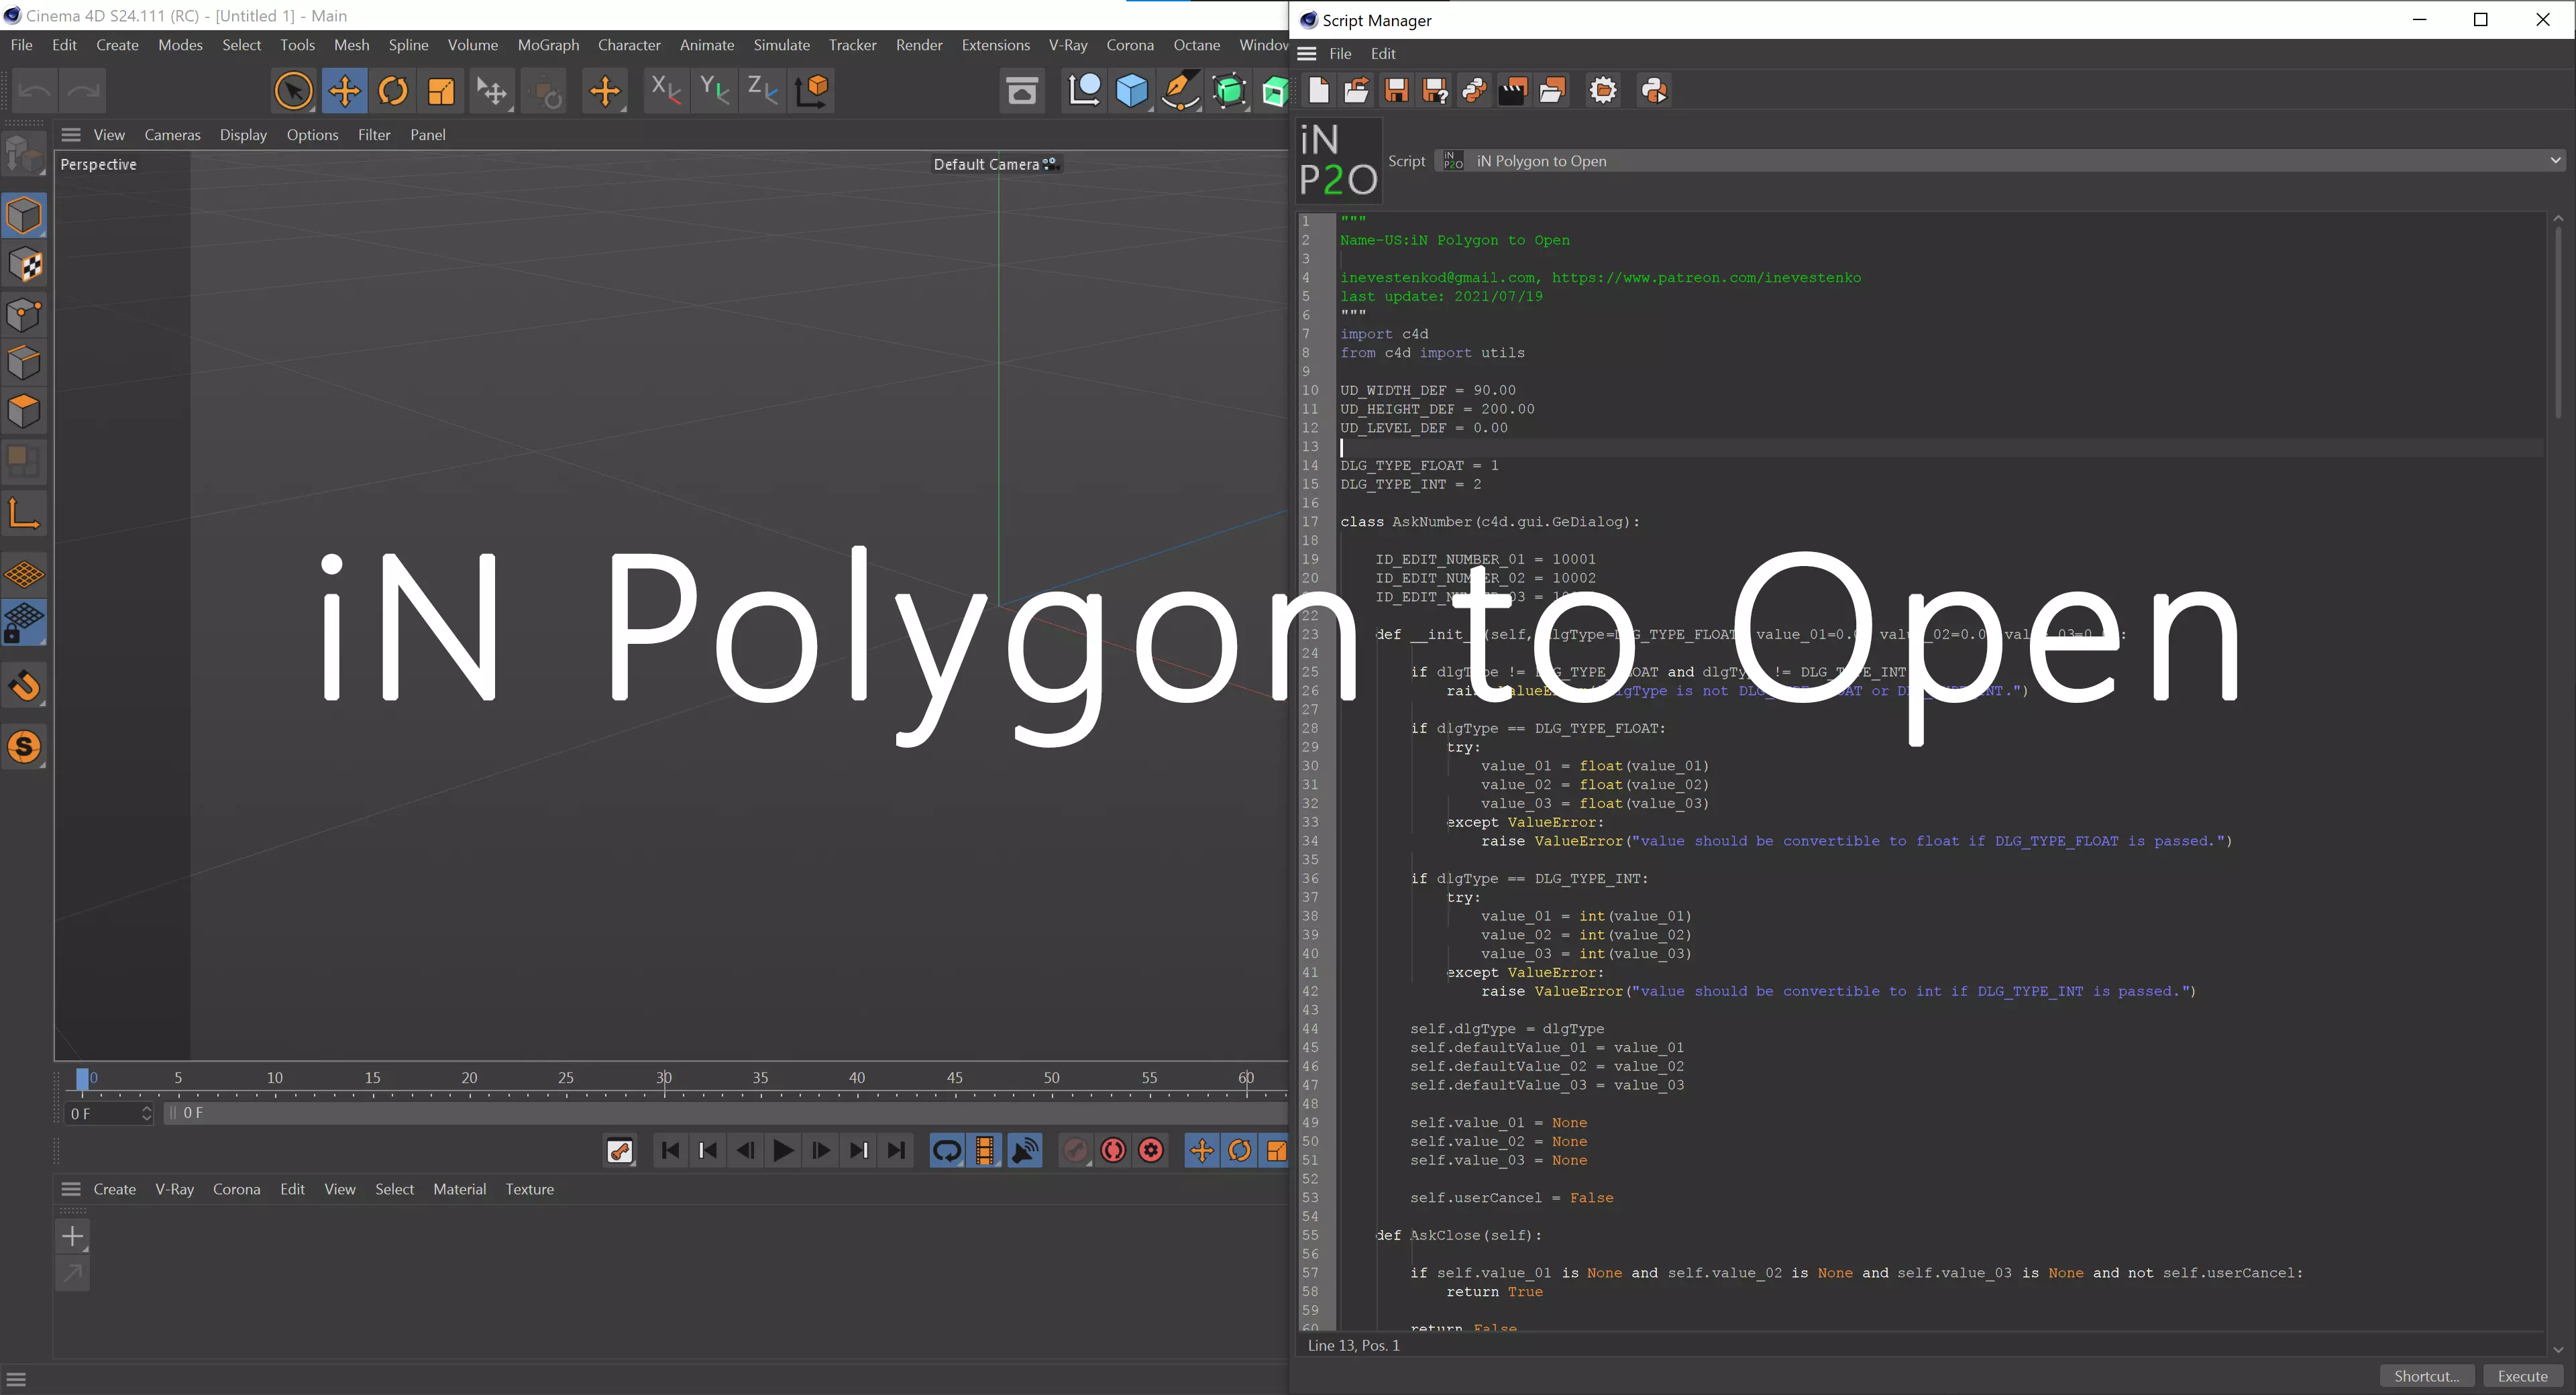2576x1395 pixels.
Task: Click the Redo arrow
Action: [x=83, y=91]
